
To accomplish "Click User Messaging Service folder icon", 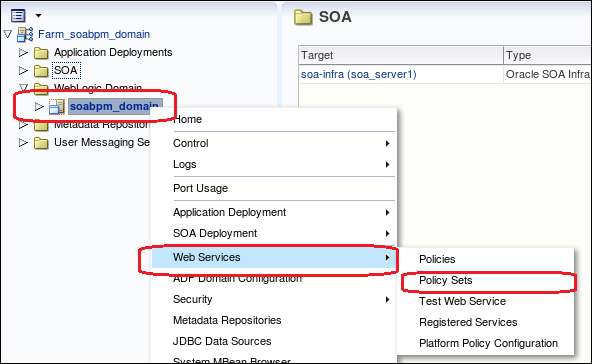I will [41, 143].
